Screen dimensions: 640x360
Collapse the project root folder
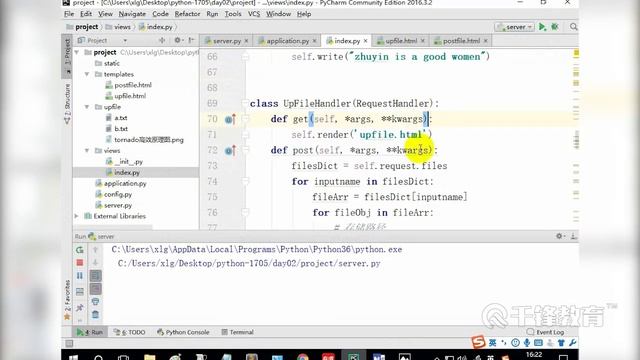[77, 52]
